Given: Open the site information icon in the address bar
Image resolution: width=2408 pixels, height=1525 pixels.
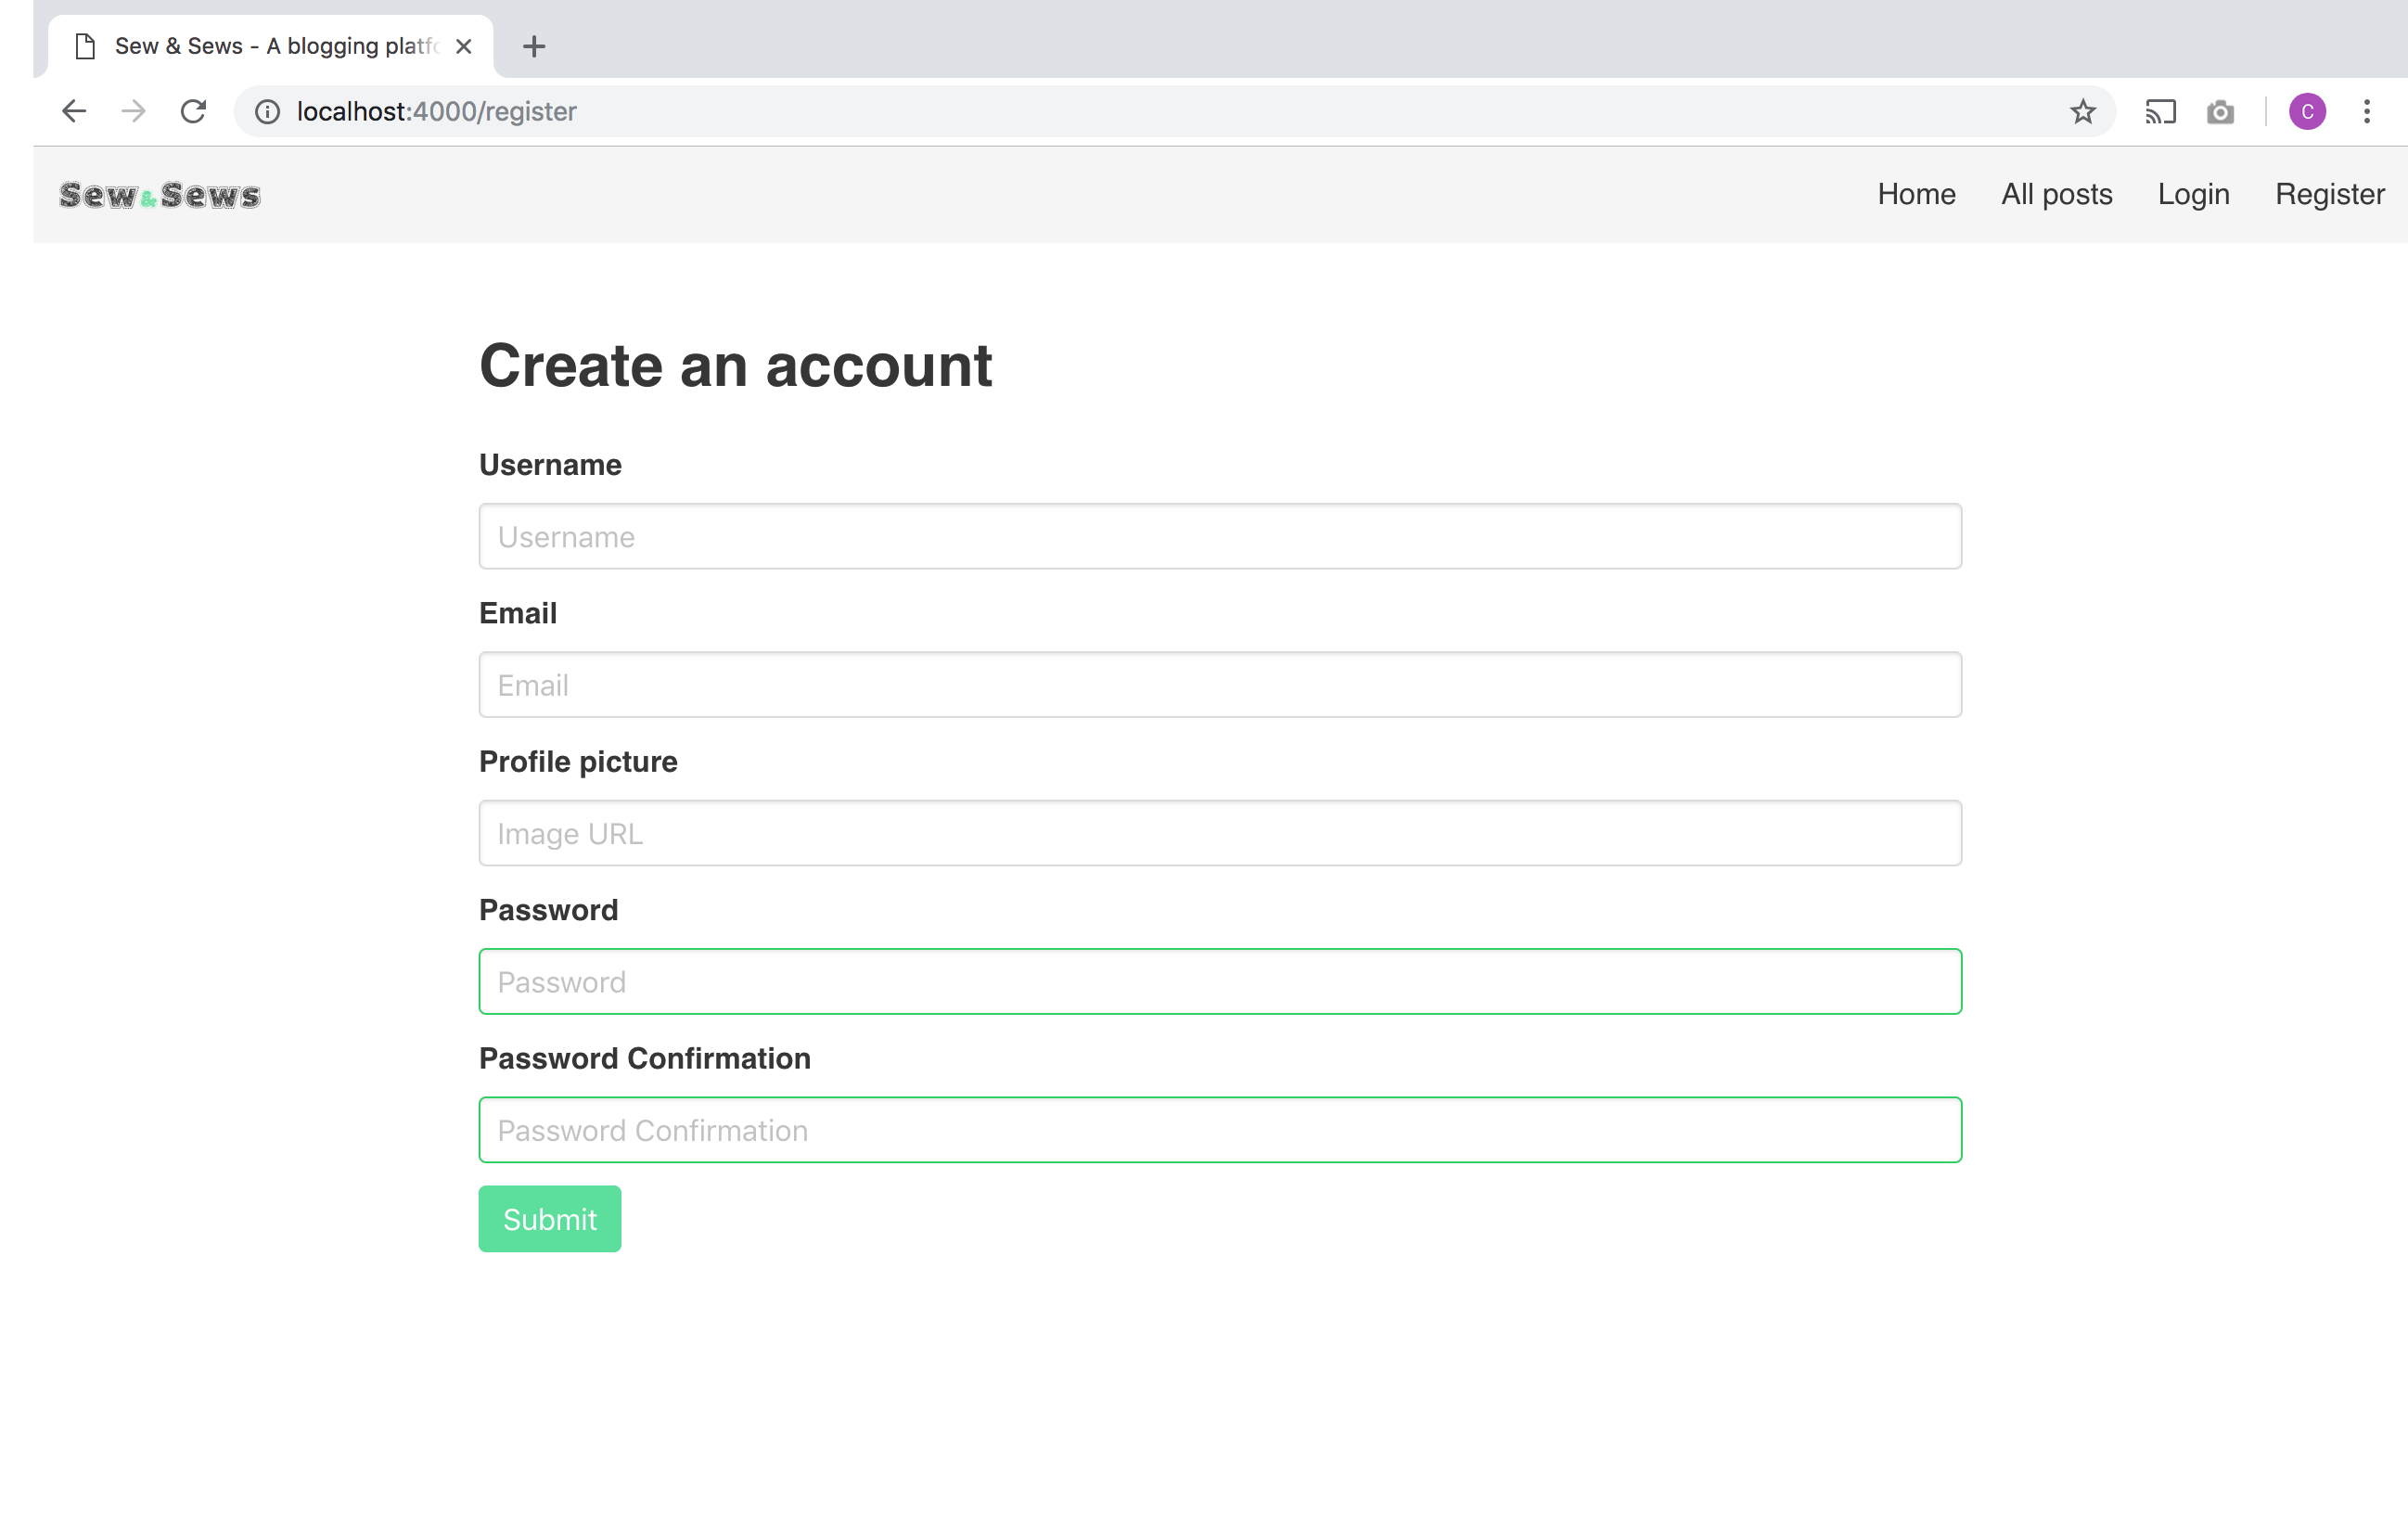Looking at the screenshot, I should (267, 111).
